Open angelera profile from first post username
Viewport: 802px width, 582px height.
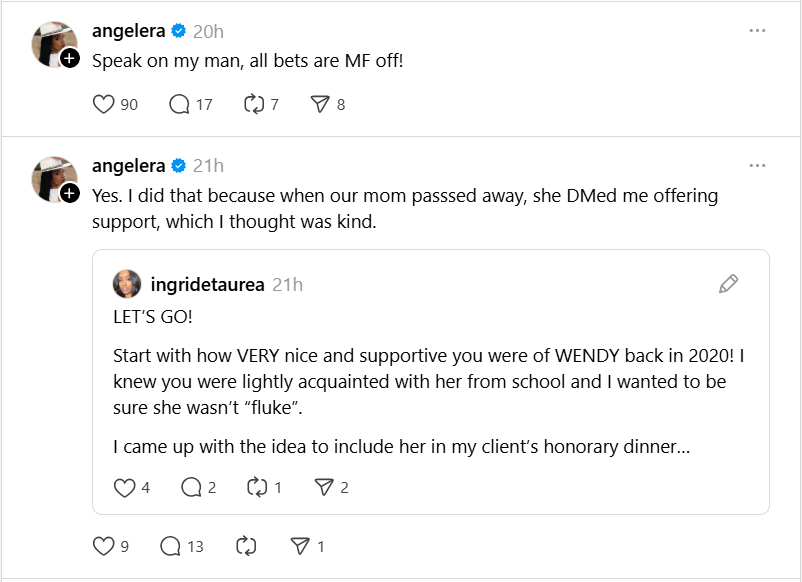(x=128, y=31)
